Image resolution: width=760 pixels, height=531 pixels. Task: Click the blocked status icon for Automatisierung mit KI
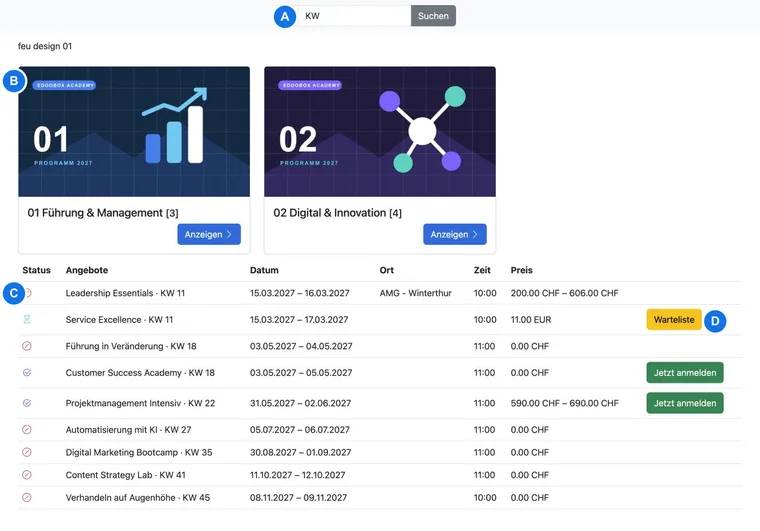(27, 430)
